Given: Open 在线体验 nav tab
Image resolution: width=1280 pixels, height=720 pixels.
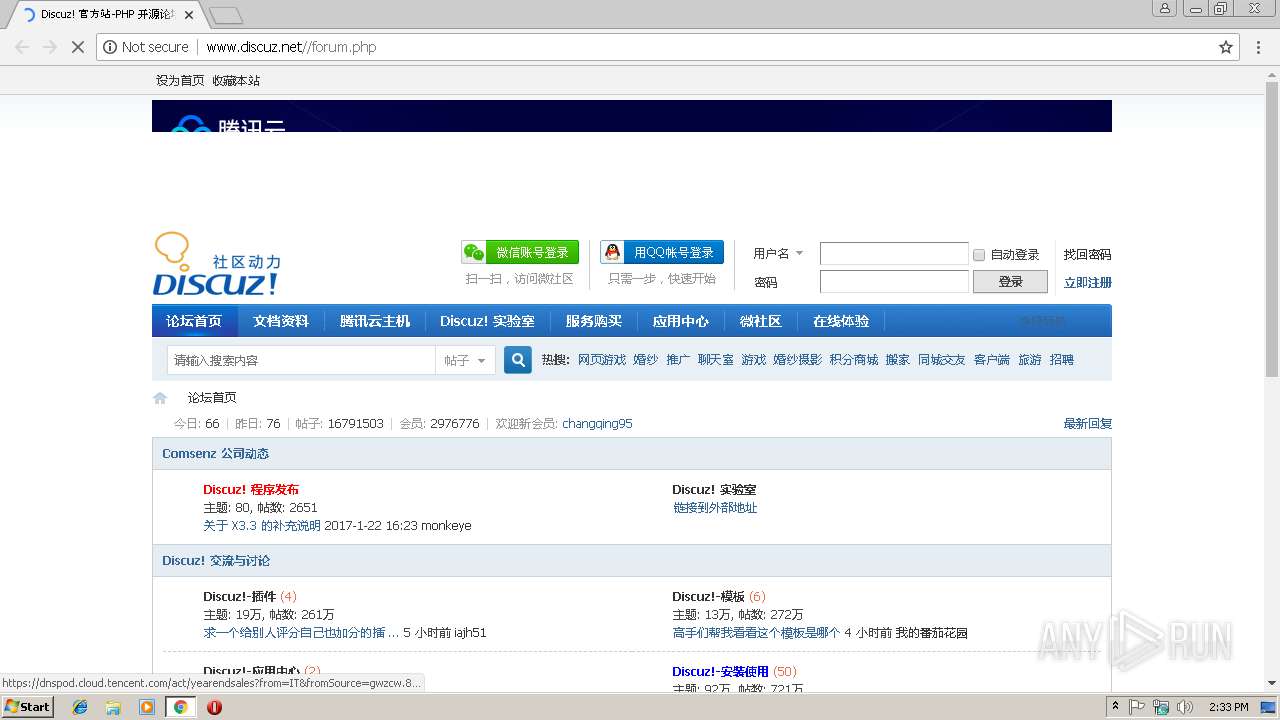Looking at the screenshot, I should click(x=841, y=321).
